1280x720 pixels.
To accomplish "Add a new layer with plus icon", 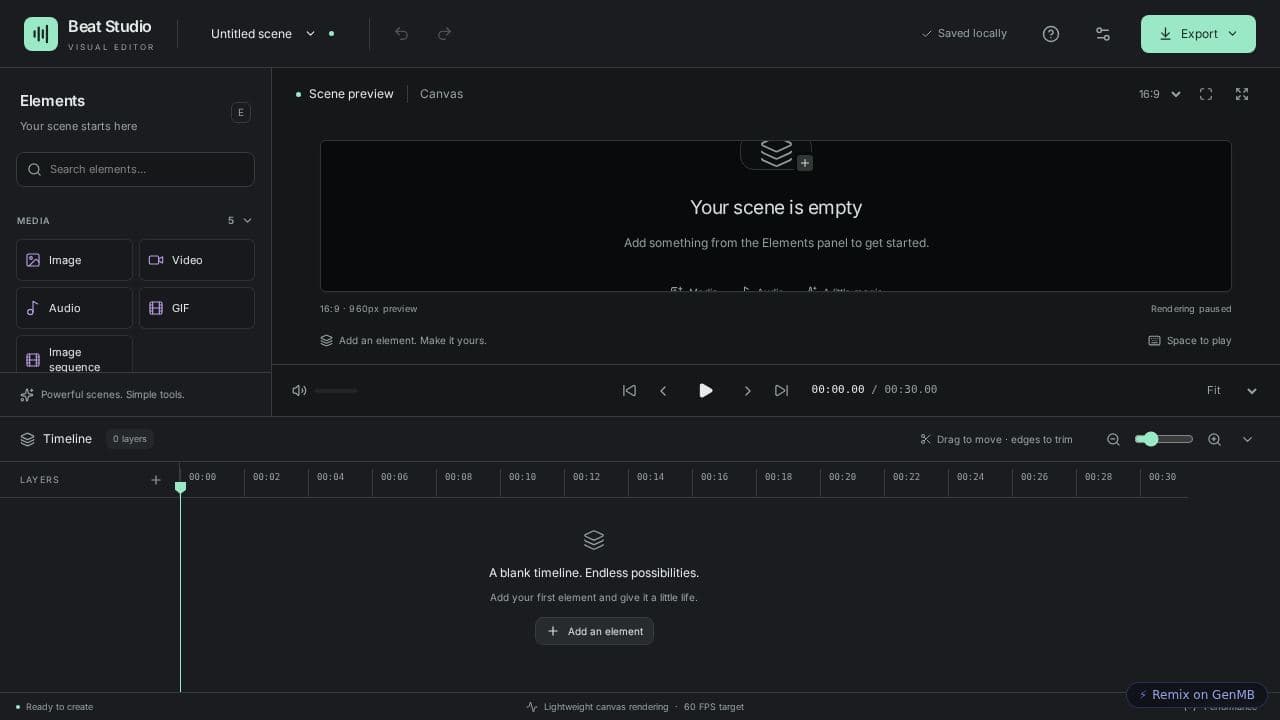I will 156,480.
